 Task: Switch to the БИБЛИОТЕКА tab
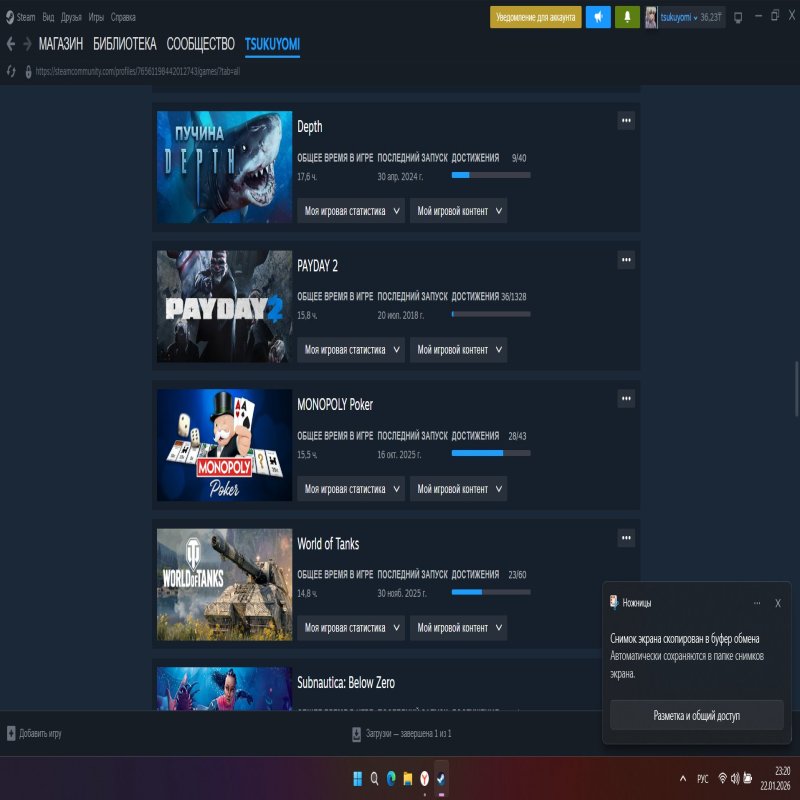coord(124,44)
